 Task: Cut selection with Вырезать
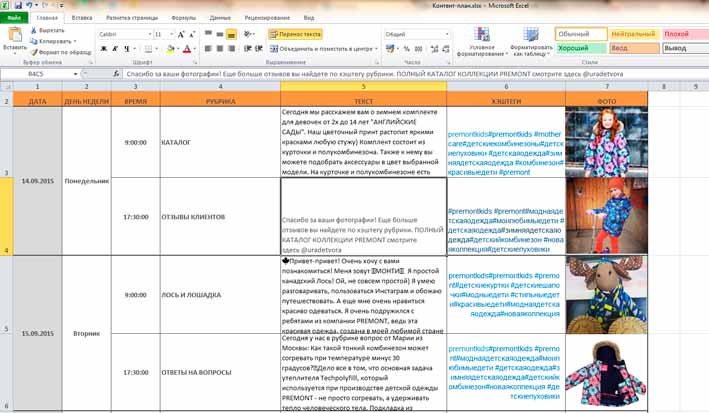pyautogui.click(x=47, y=30)
